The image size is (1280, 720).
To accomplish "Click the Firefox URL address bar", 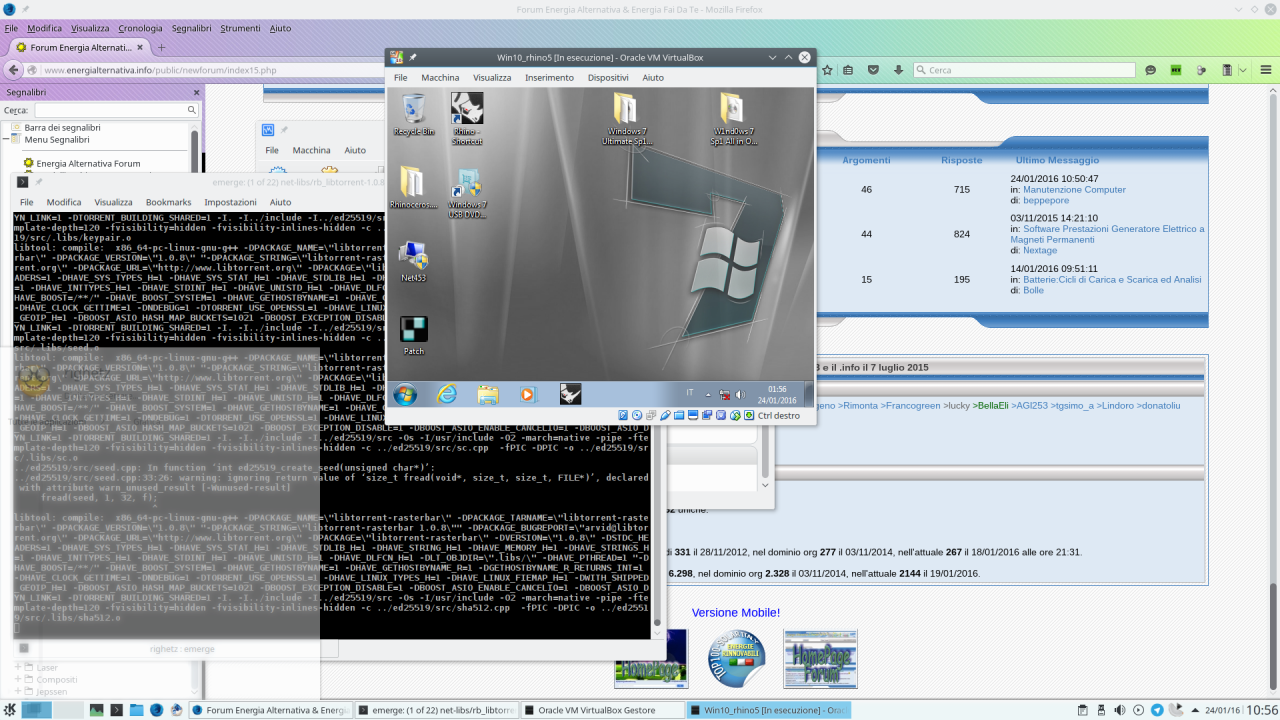I will pos(420,70).
